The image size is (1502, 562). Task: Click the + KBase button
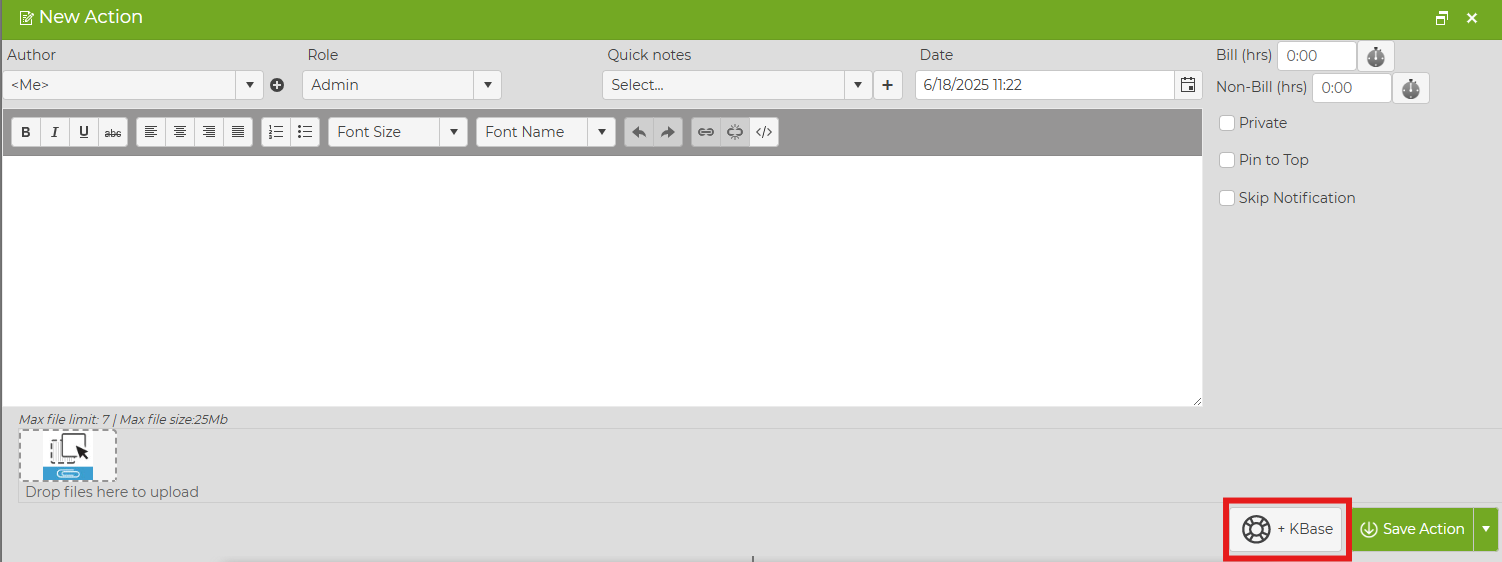pos(1286,529)
